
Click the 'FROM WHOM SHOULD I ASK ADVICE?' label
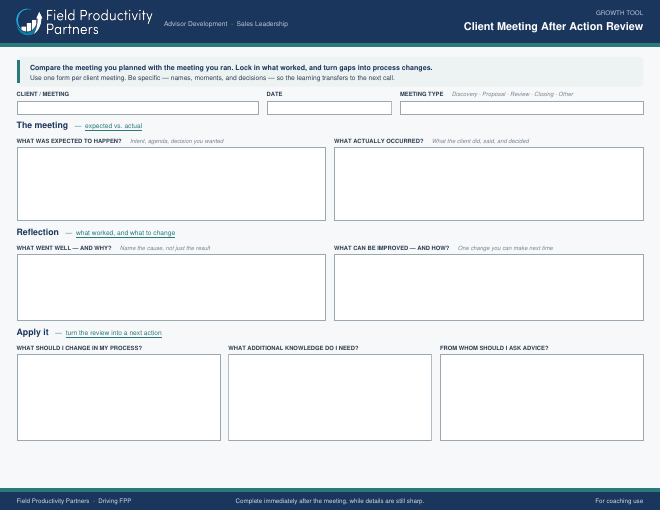tap(494, 348)
